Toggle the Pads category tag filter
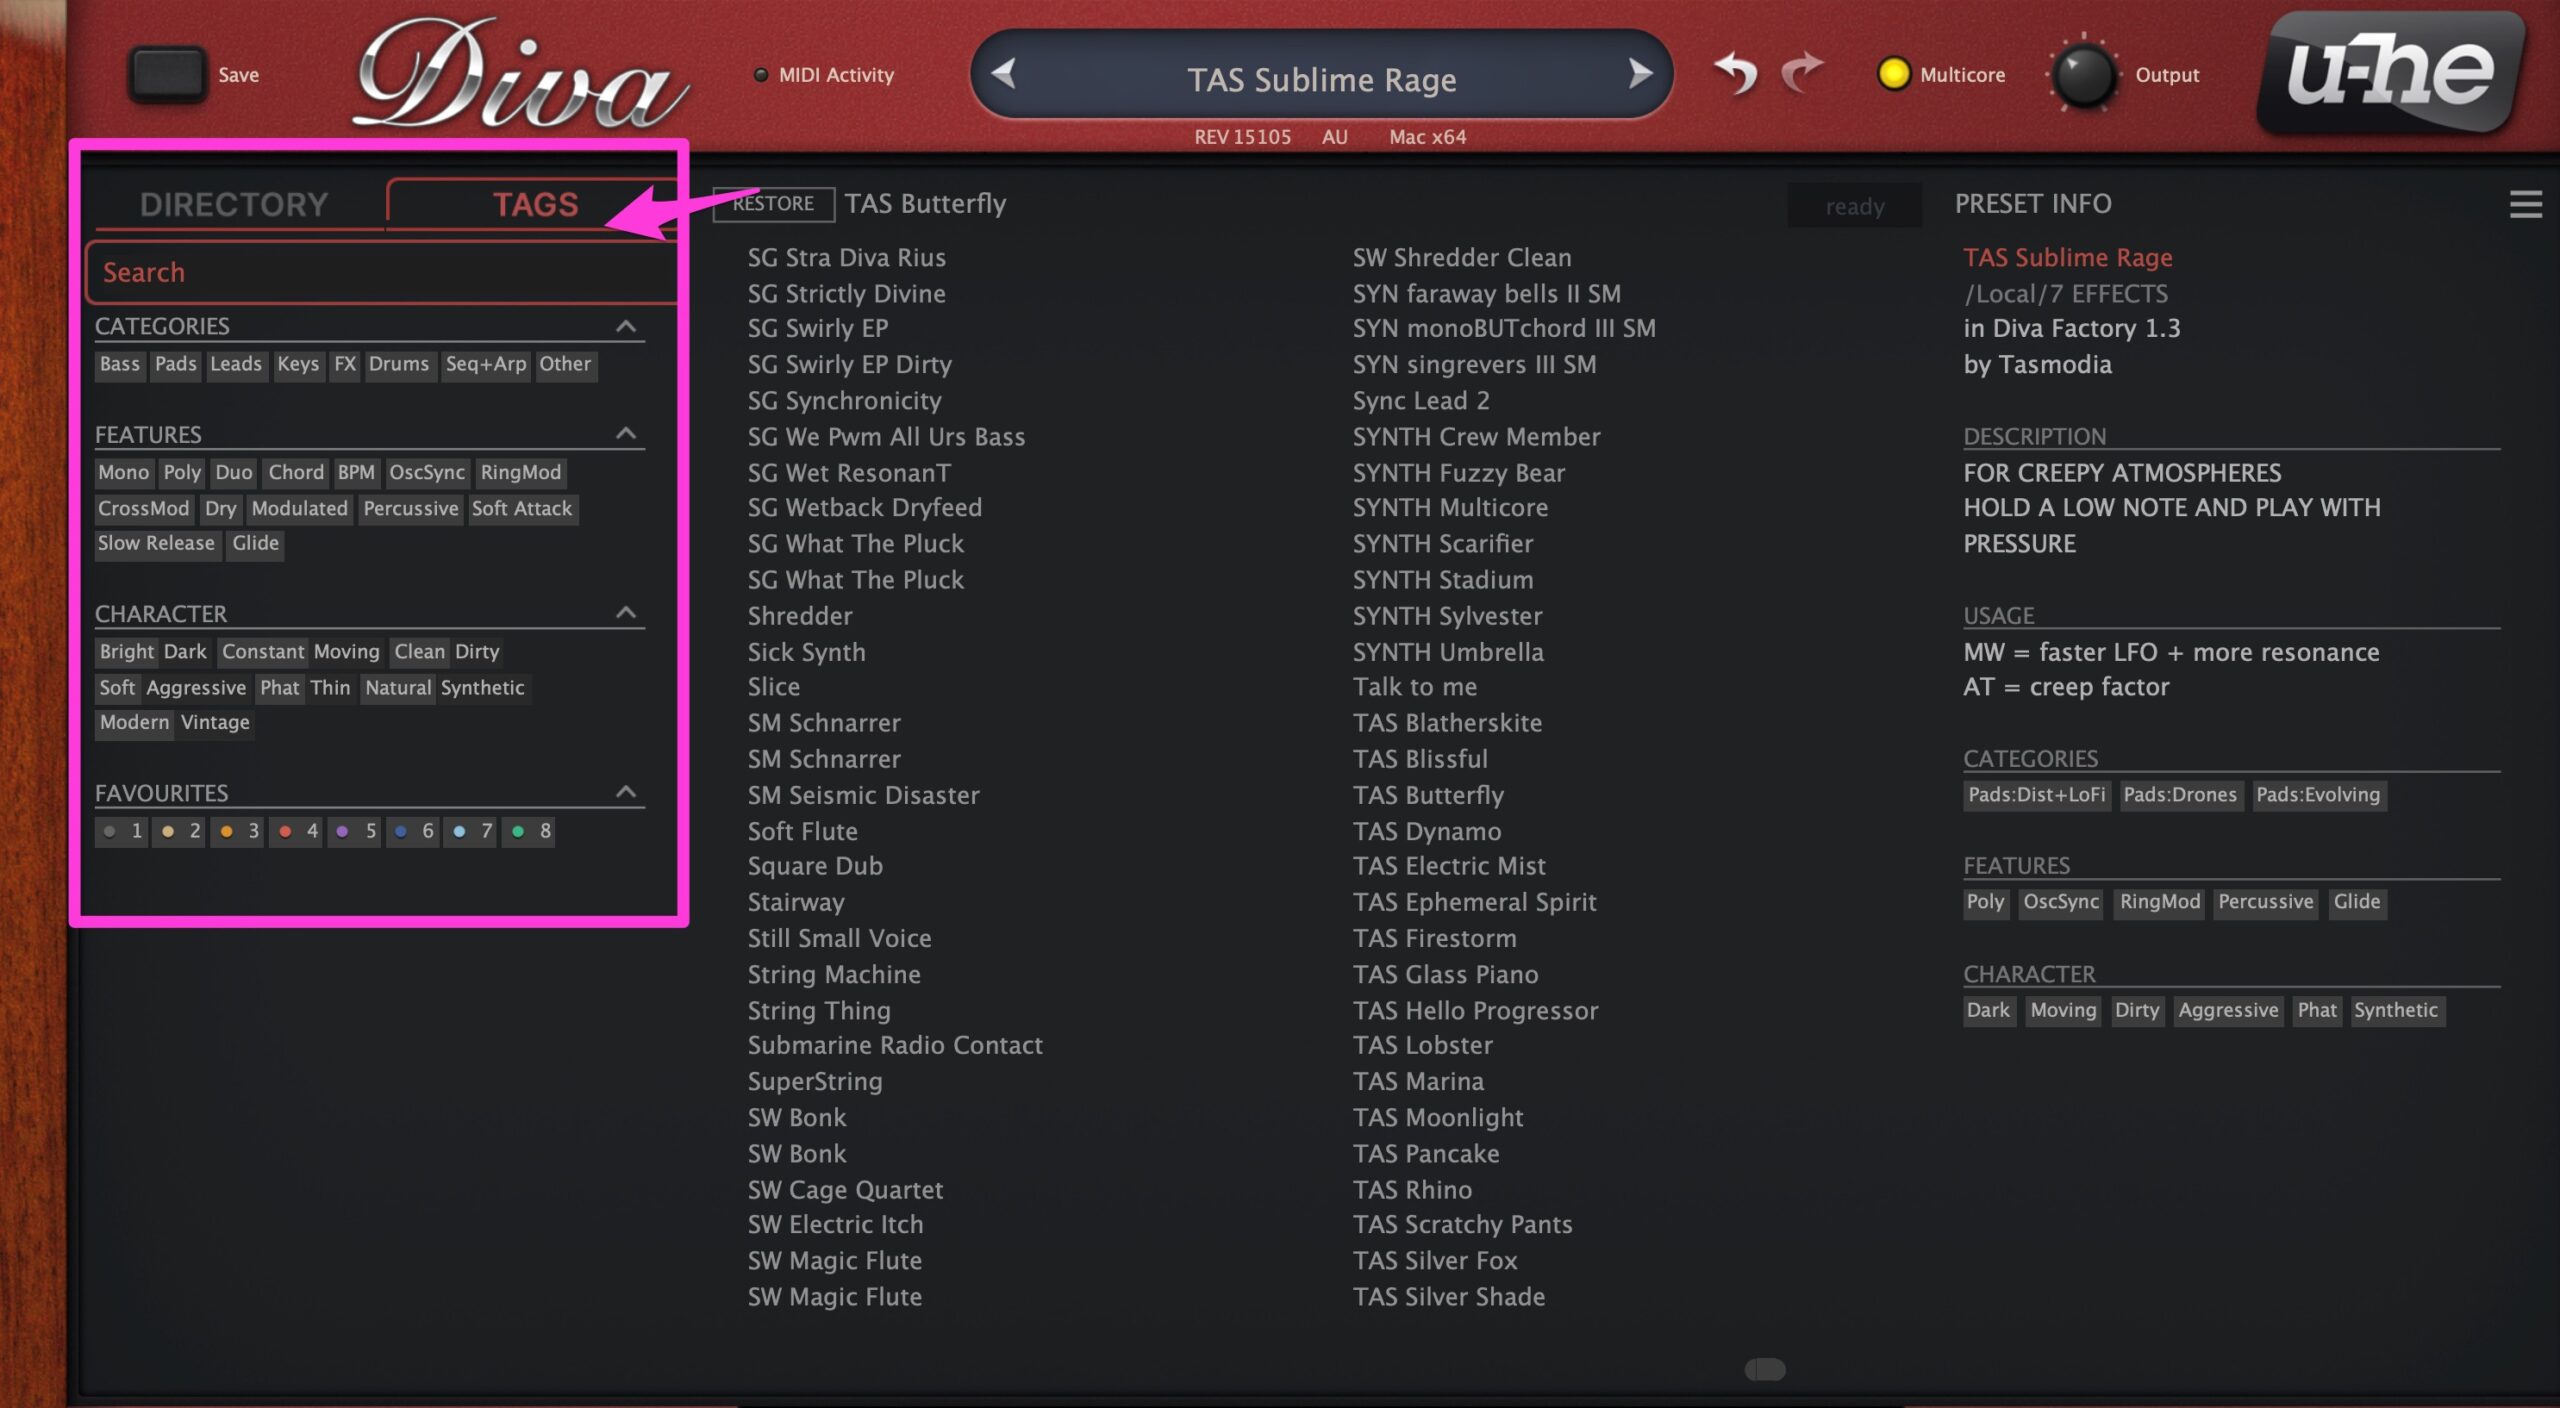The image size is (2560, 1408). [175, 364]
